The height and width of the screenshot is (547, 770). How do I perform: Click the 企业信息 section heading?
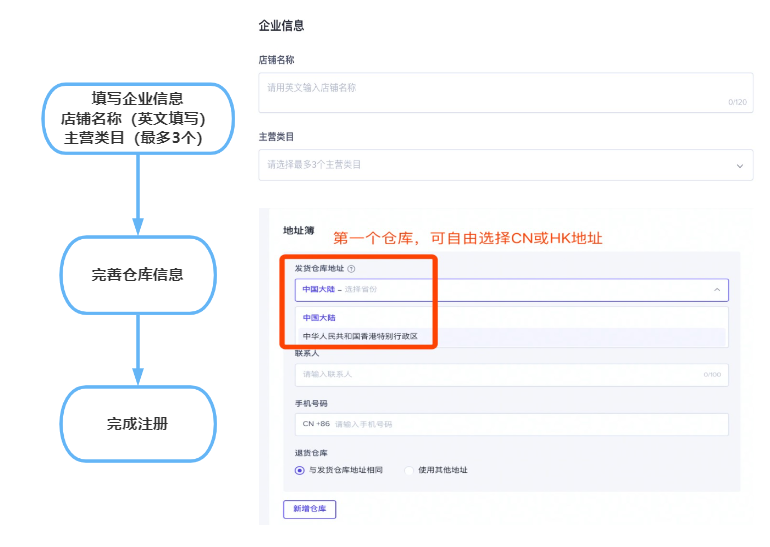(281, 25)
